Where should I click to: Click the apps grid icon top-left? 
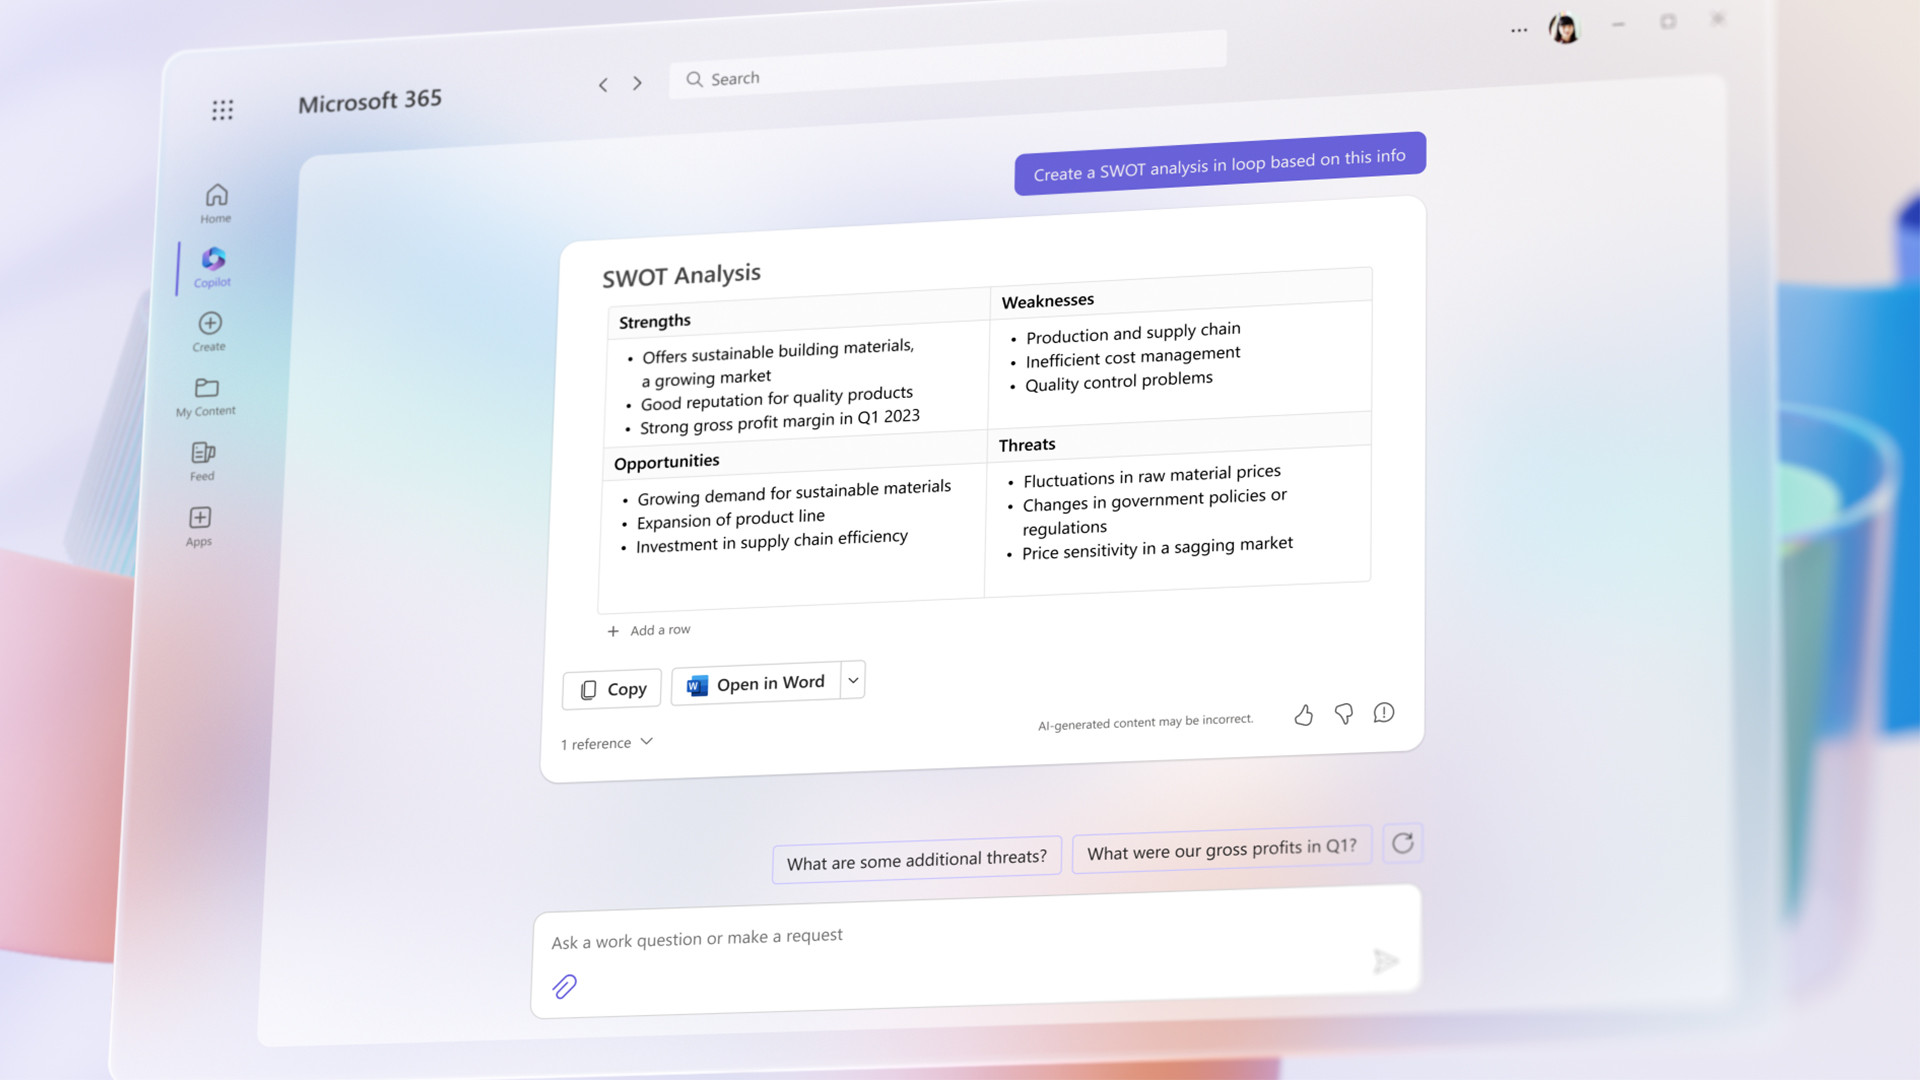coord(222,109)
